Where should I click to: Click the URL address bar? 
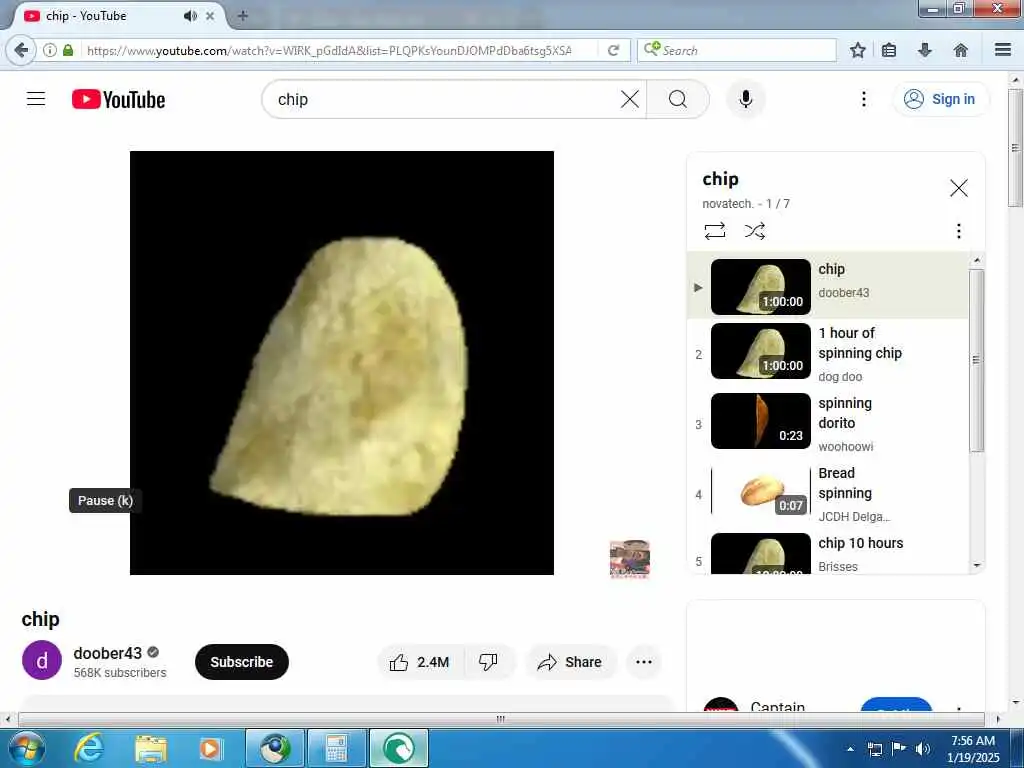(328, 50)
